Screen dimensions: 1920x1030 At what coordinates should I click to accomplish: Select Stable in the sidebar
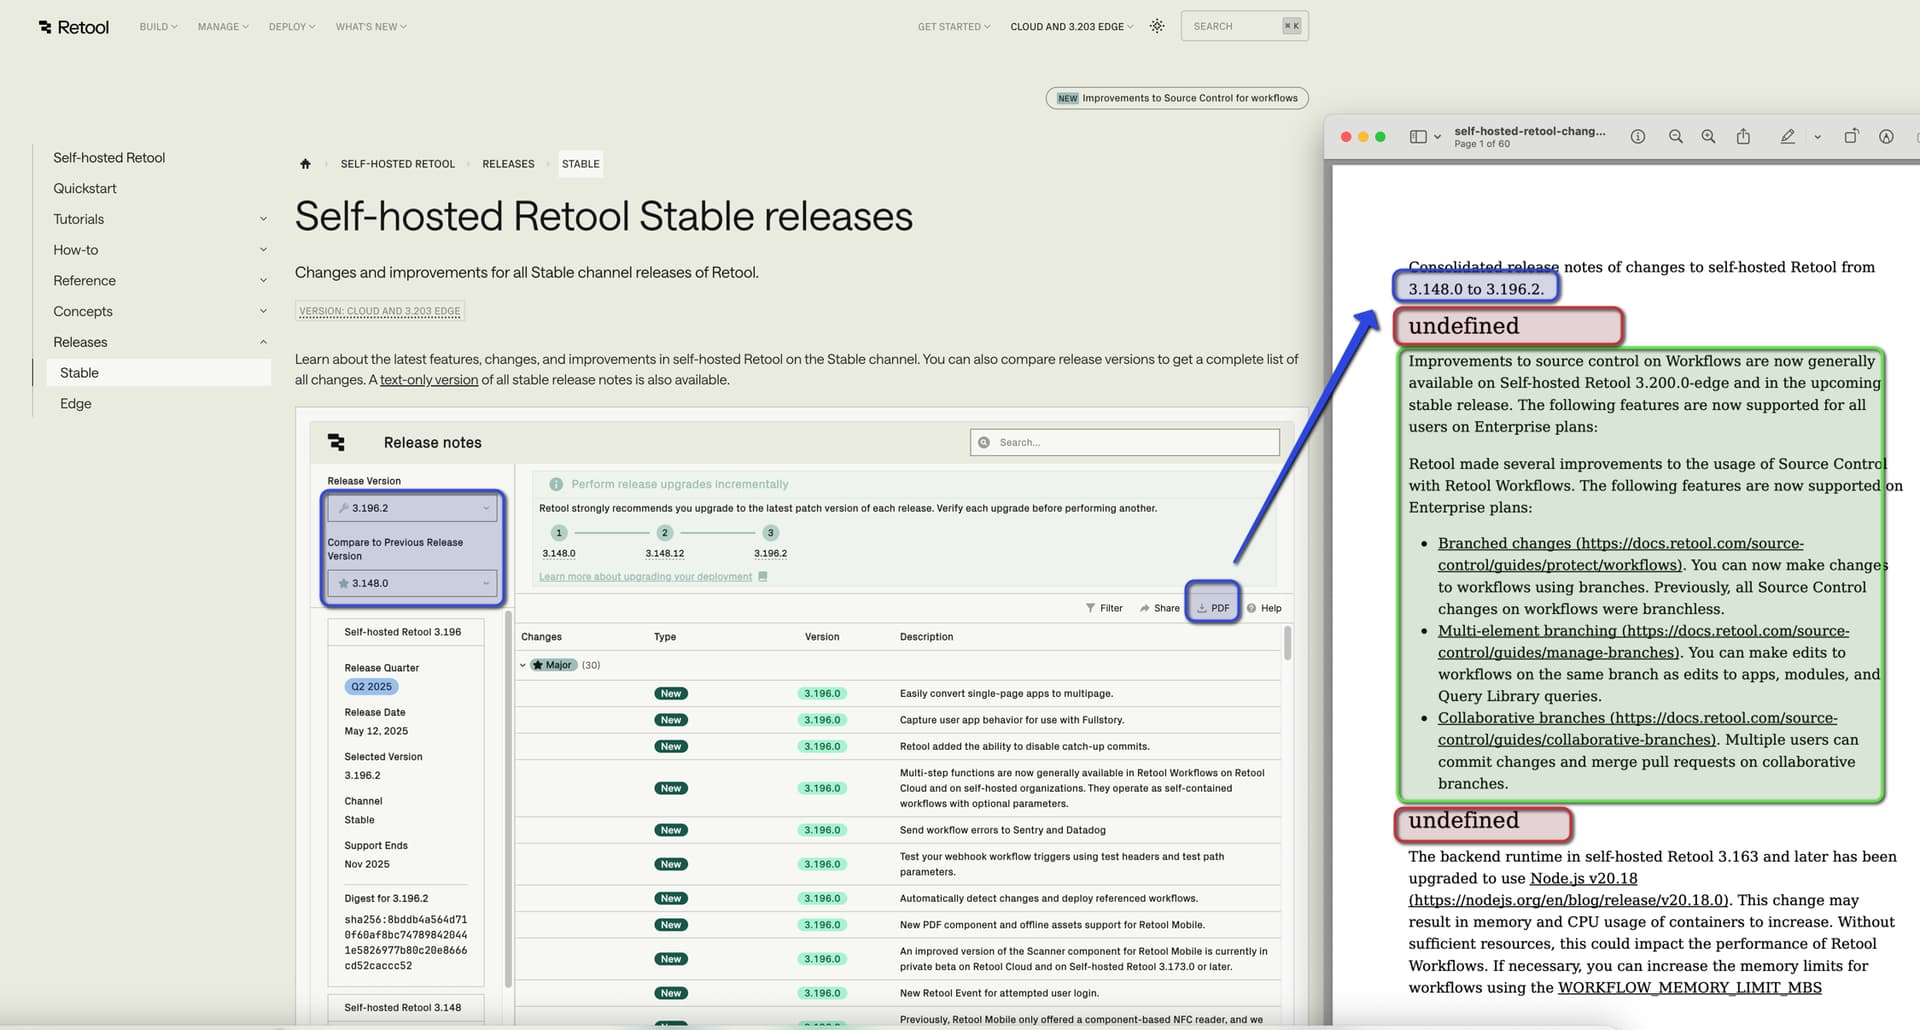[159, 373]
